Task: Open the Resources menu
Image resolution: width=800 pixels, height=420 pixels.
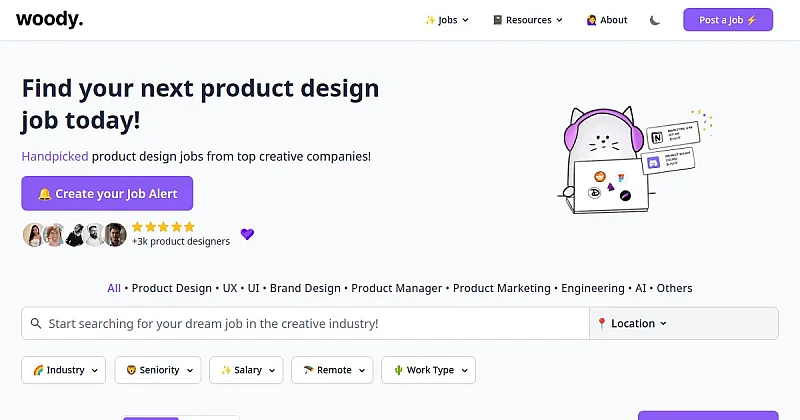Action: 528,20
